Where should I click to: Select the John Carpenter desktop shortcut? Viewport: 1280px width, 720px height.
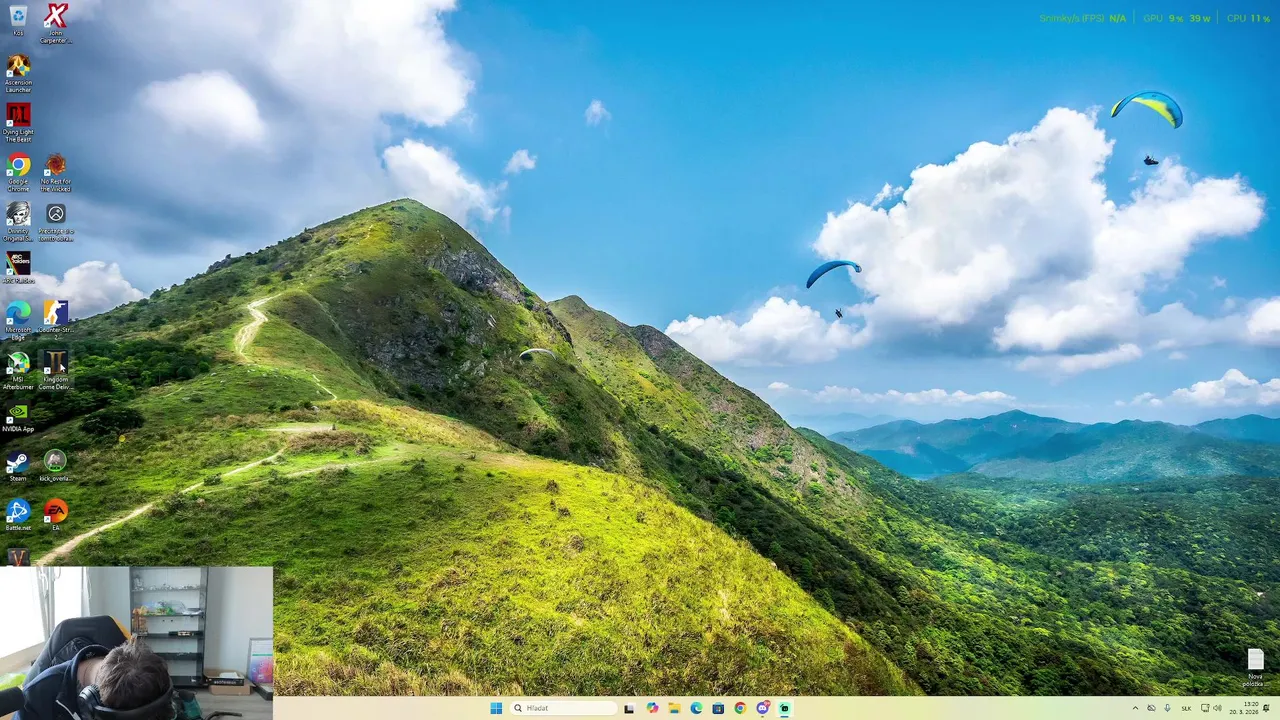pyautogui.click(x=56, y=23)
